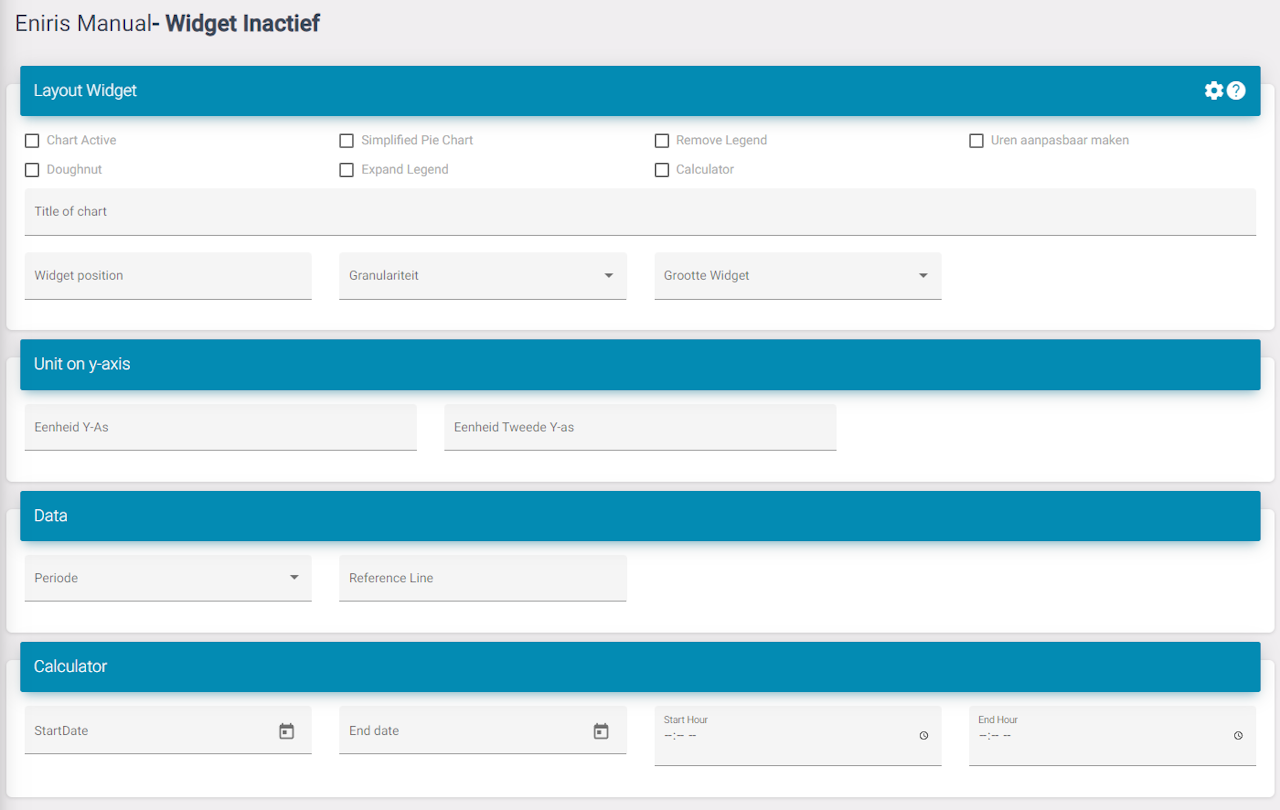
Task: Expand the Grootte Widget dropdown
Action: (797, 276)
